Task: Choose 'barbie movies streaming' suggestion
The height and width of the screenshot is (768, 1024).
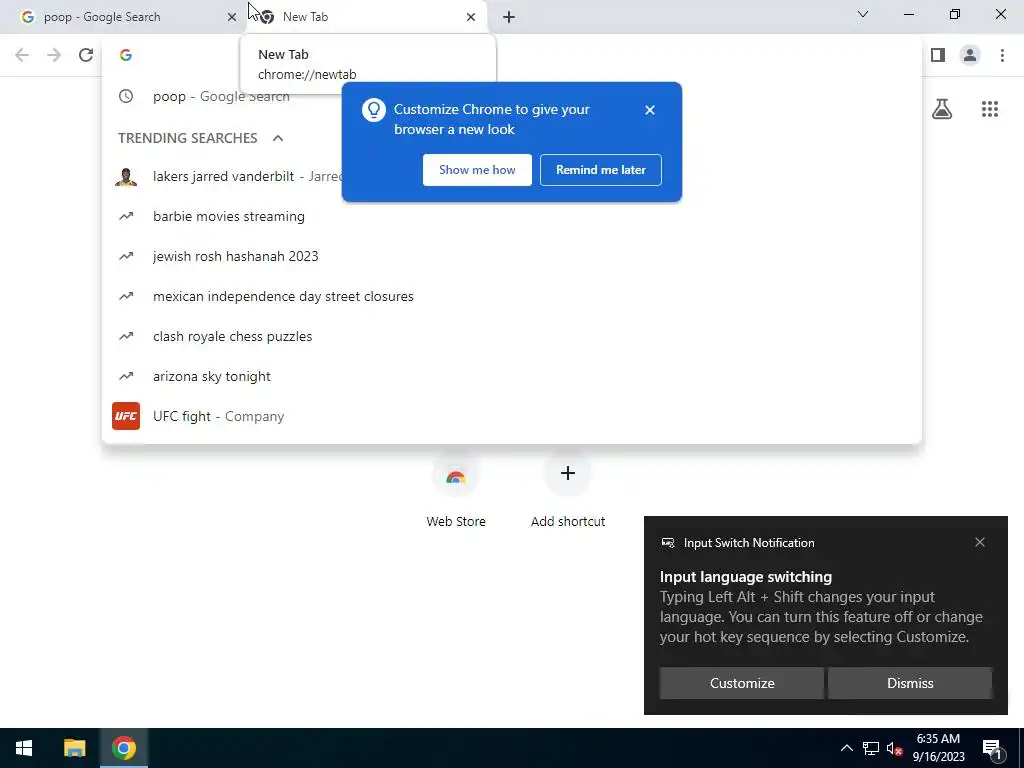Action: (x=511, y=216)
